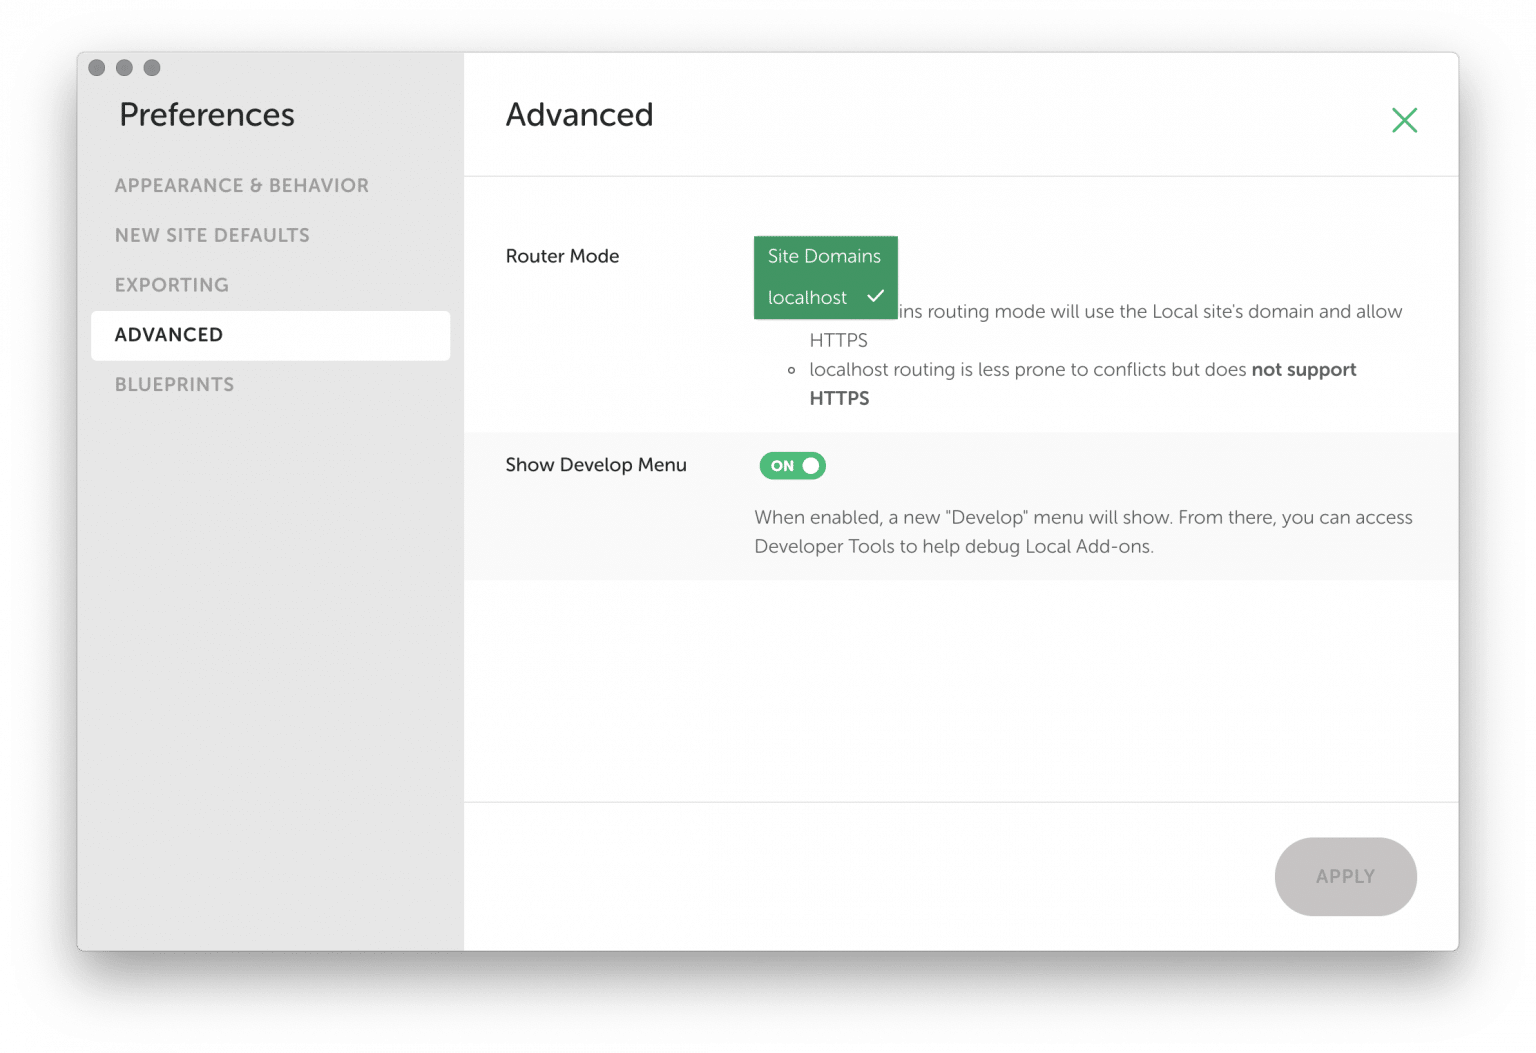Open Appearance & Behavior preferences
This screenshot has height=1053, width=1536.
[x=242, y=186]
